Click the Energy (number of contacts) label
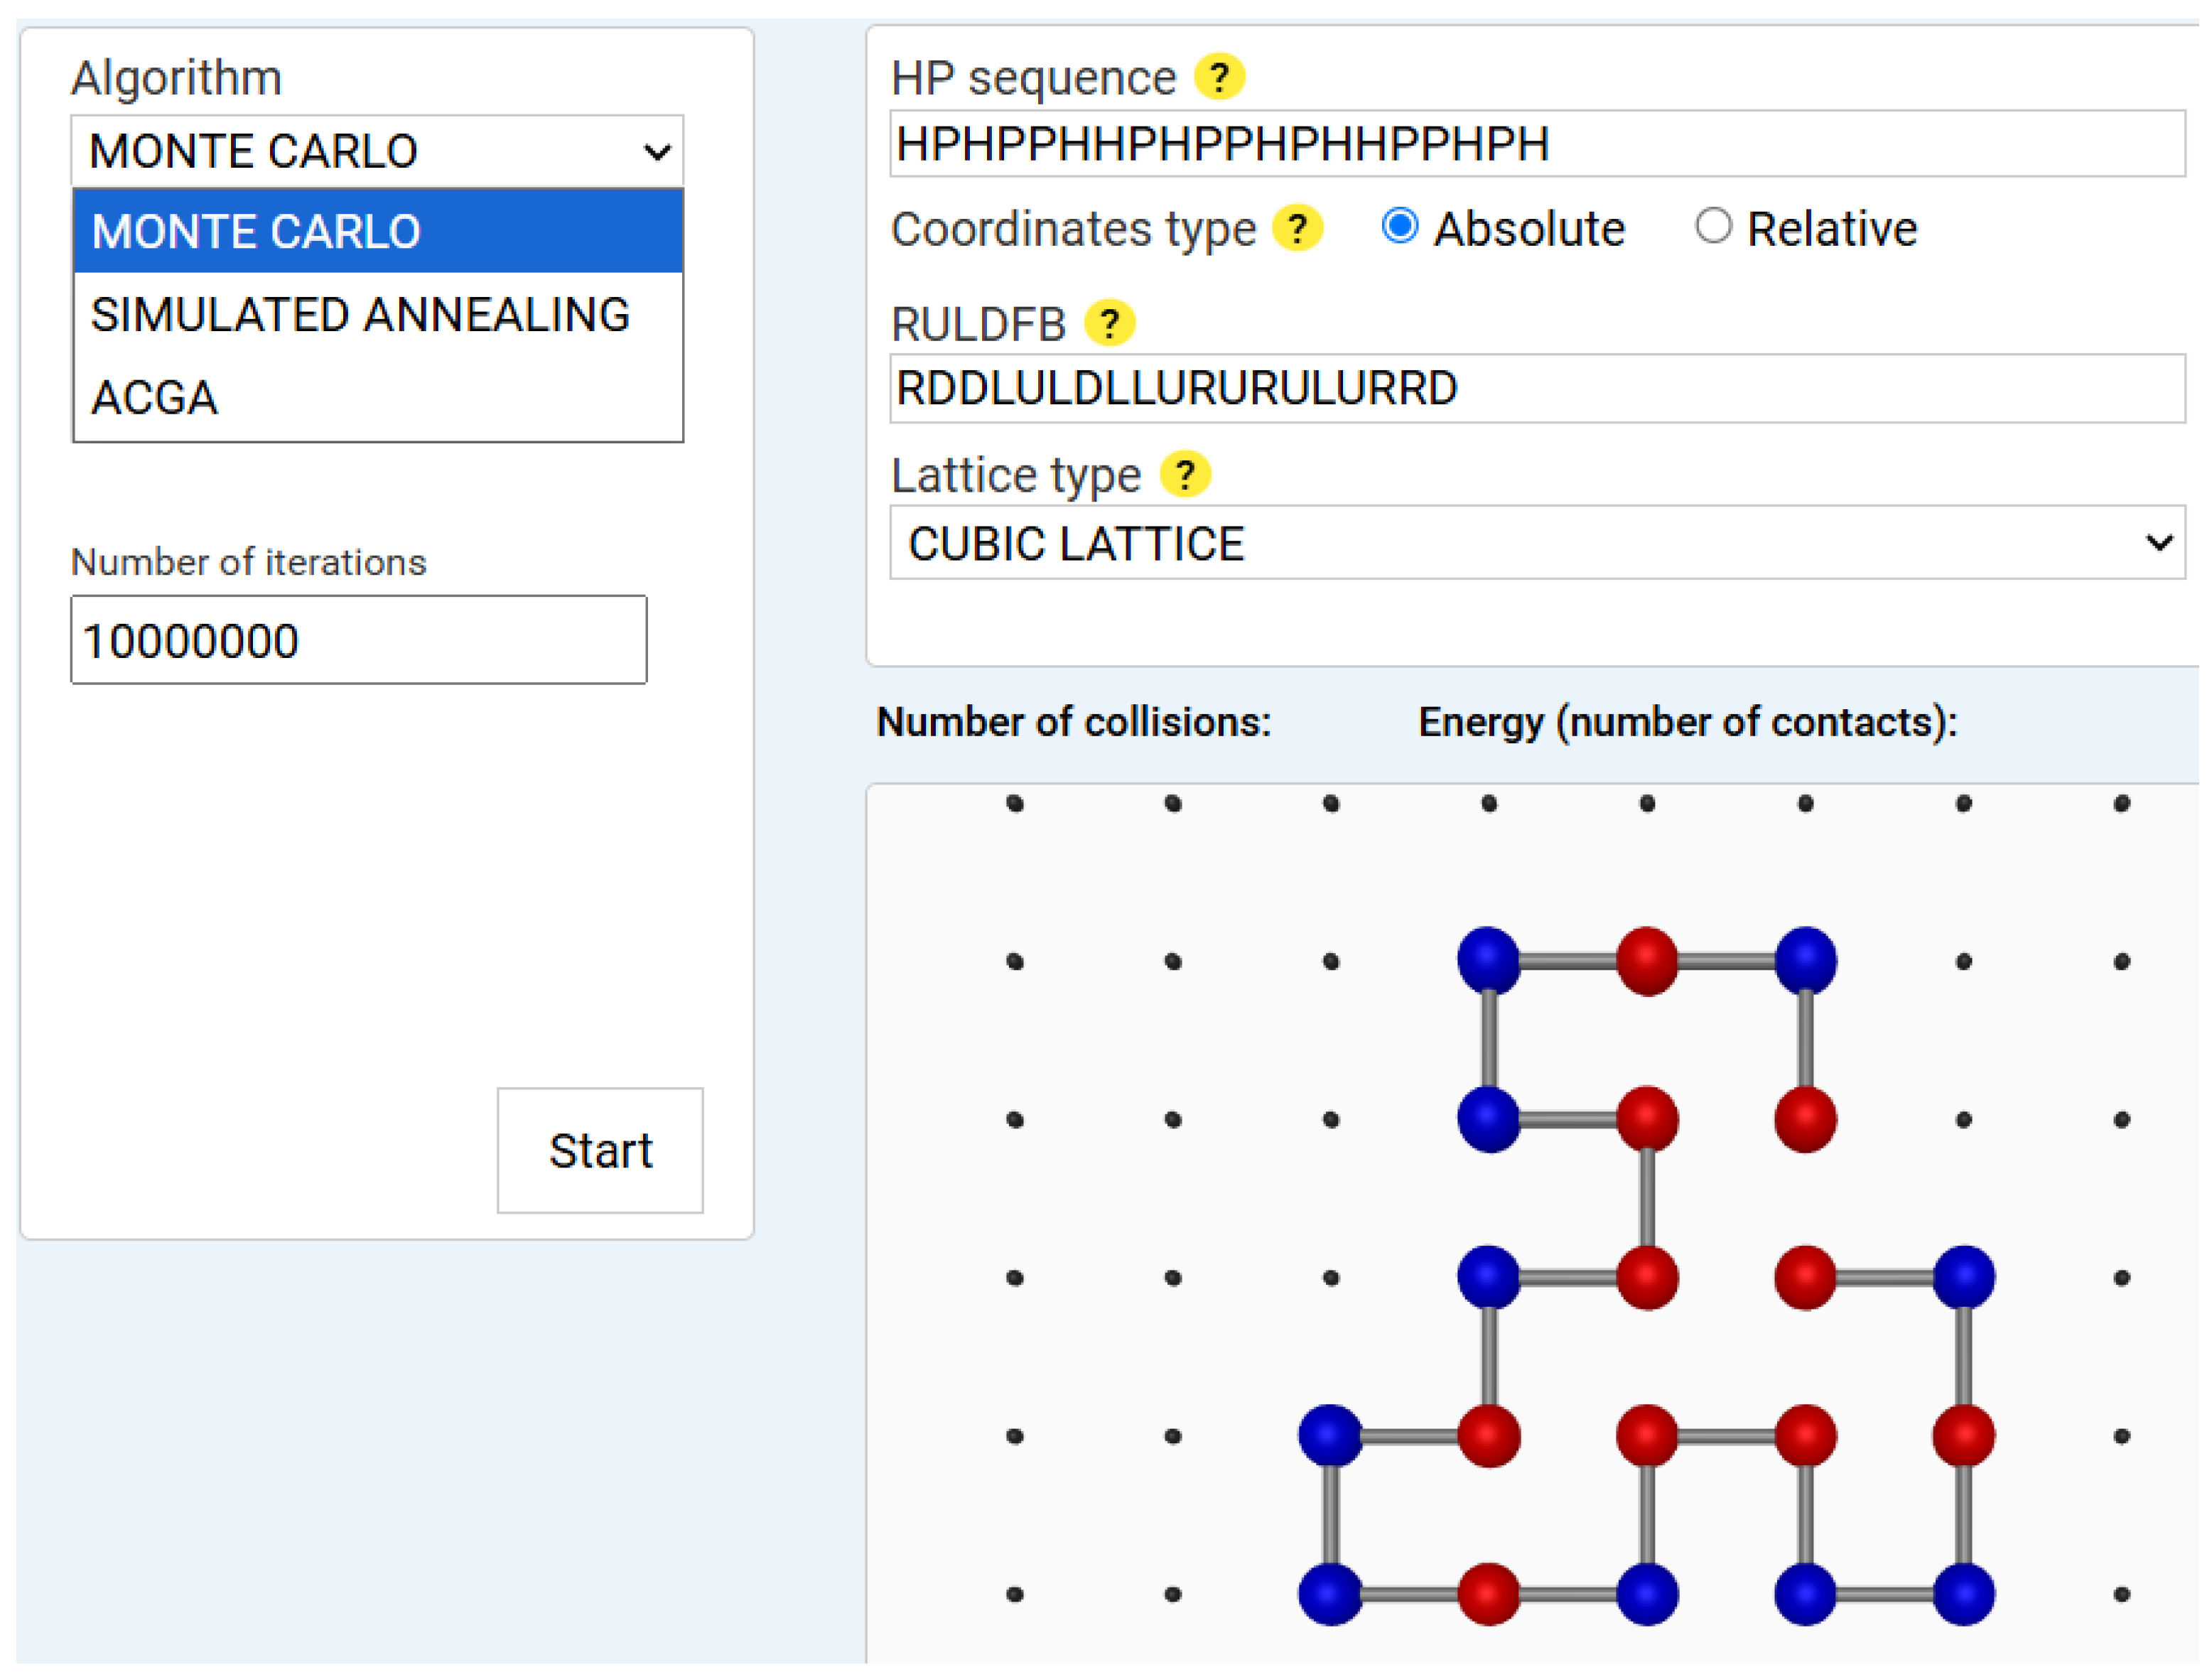The height and width of the screenshot is (1677, 2212). point(1687,722)
